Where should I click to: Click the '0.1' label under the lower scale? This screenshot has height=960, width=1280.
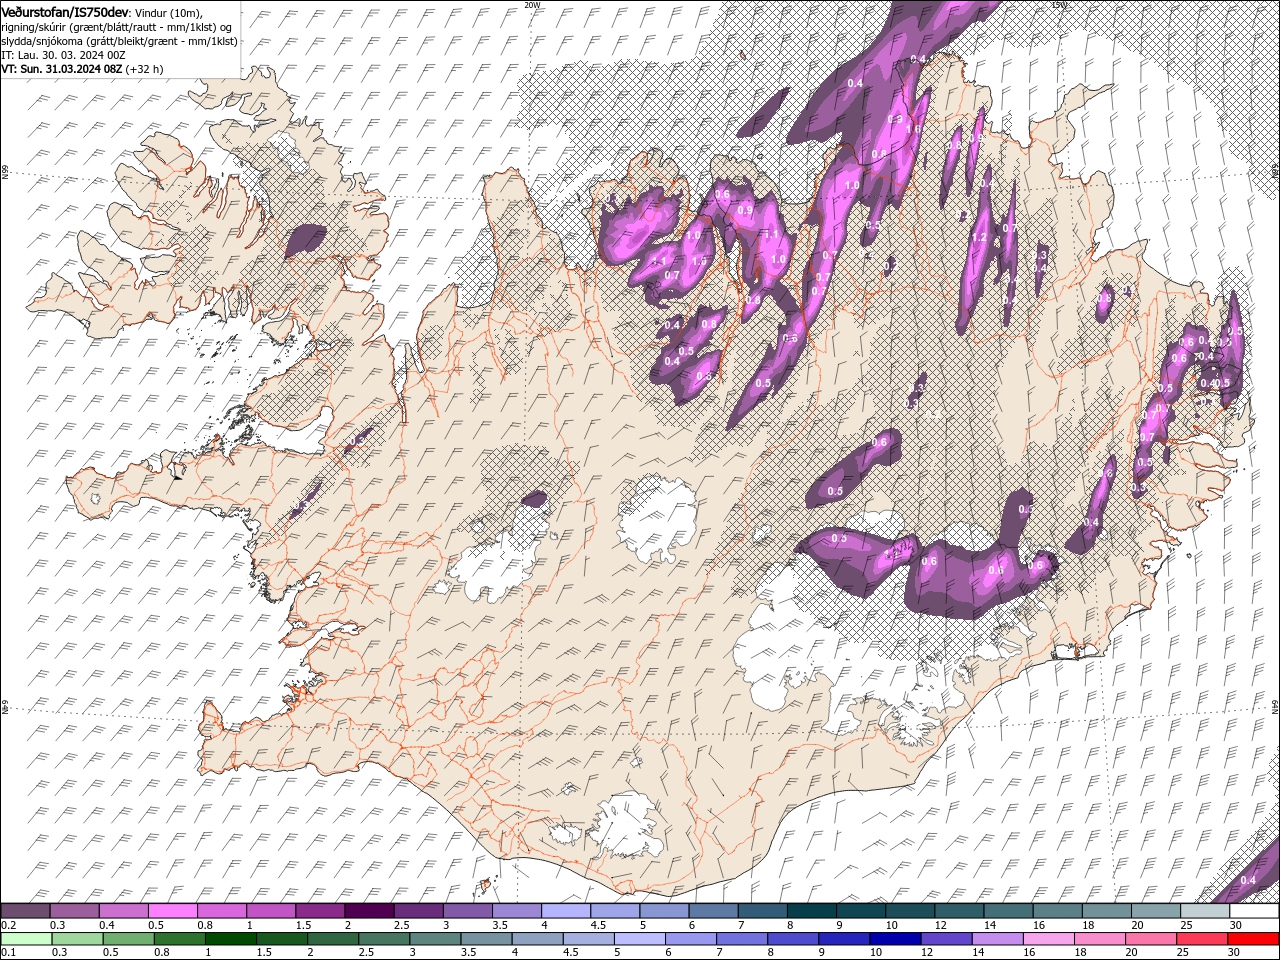(8, 953)
